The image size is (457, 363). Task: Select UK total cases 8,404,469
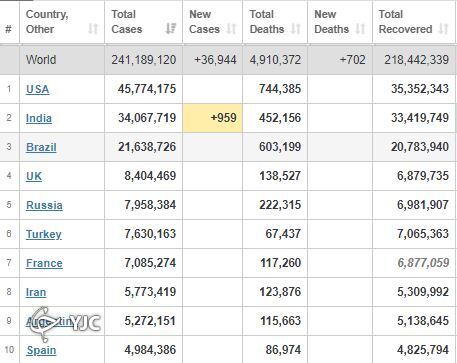tap(150, 176)
